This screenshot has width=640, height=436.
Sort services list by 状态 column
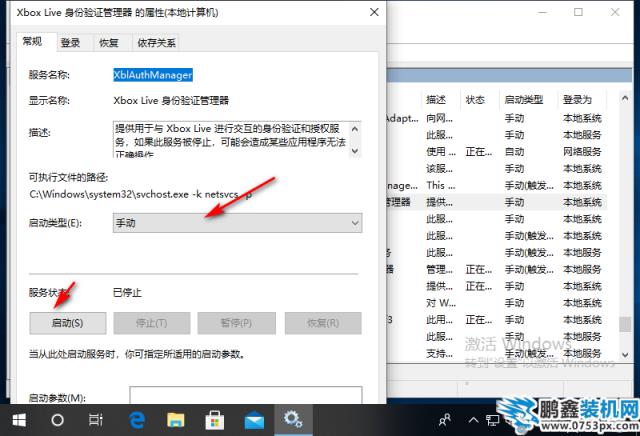click(480, 100)
